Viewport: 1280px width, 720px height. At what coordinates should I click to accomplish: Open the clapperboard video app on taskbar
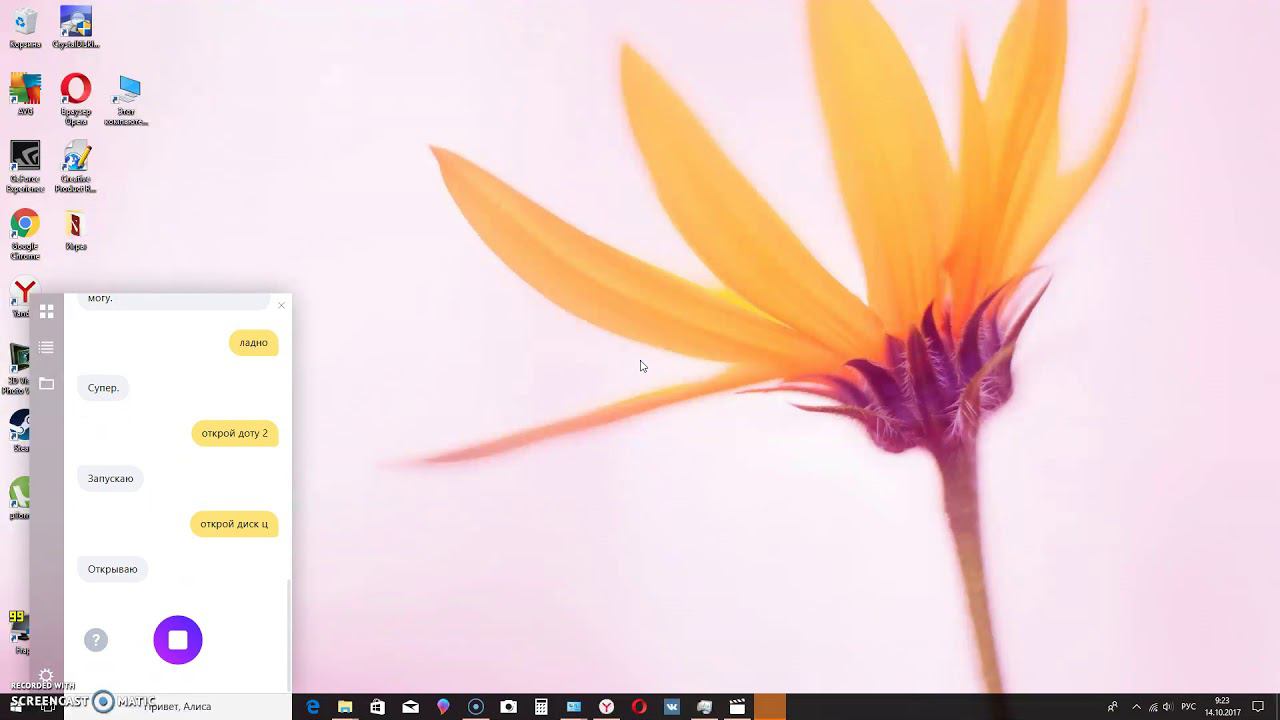tap(737, 707)
